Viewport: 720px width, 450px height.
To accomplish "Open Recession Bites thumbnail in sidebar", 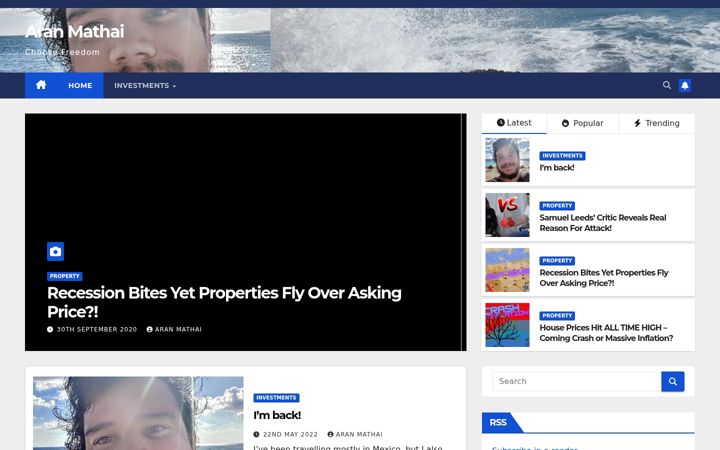I will (507, 270).
